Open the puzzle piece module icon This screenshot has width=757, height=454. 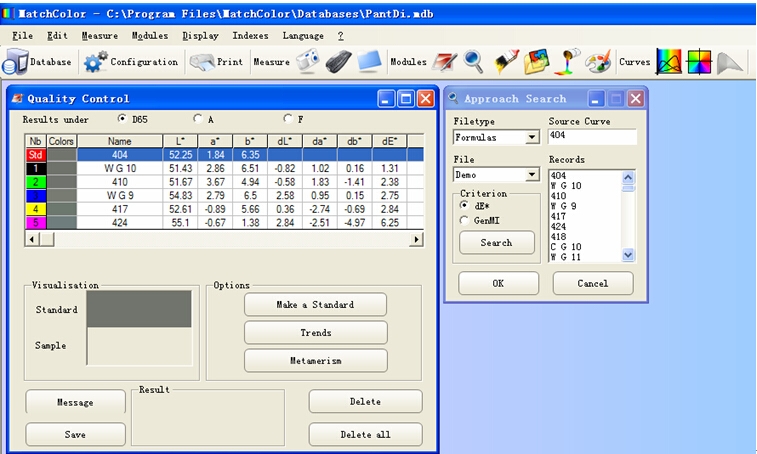[537, 62]
